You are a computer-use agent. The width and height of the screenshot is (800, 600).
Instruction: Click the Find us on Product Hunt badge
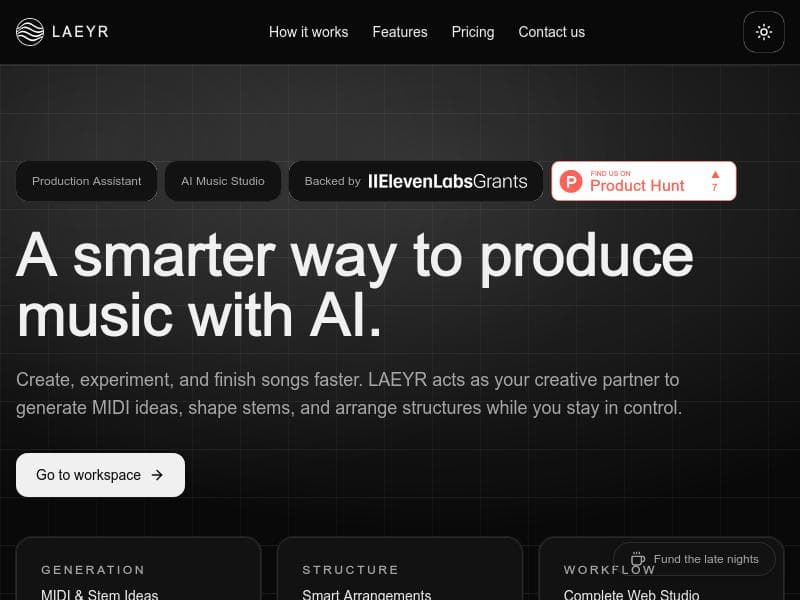[x=643, y=181]
